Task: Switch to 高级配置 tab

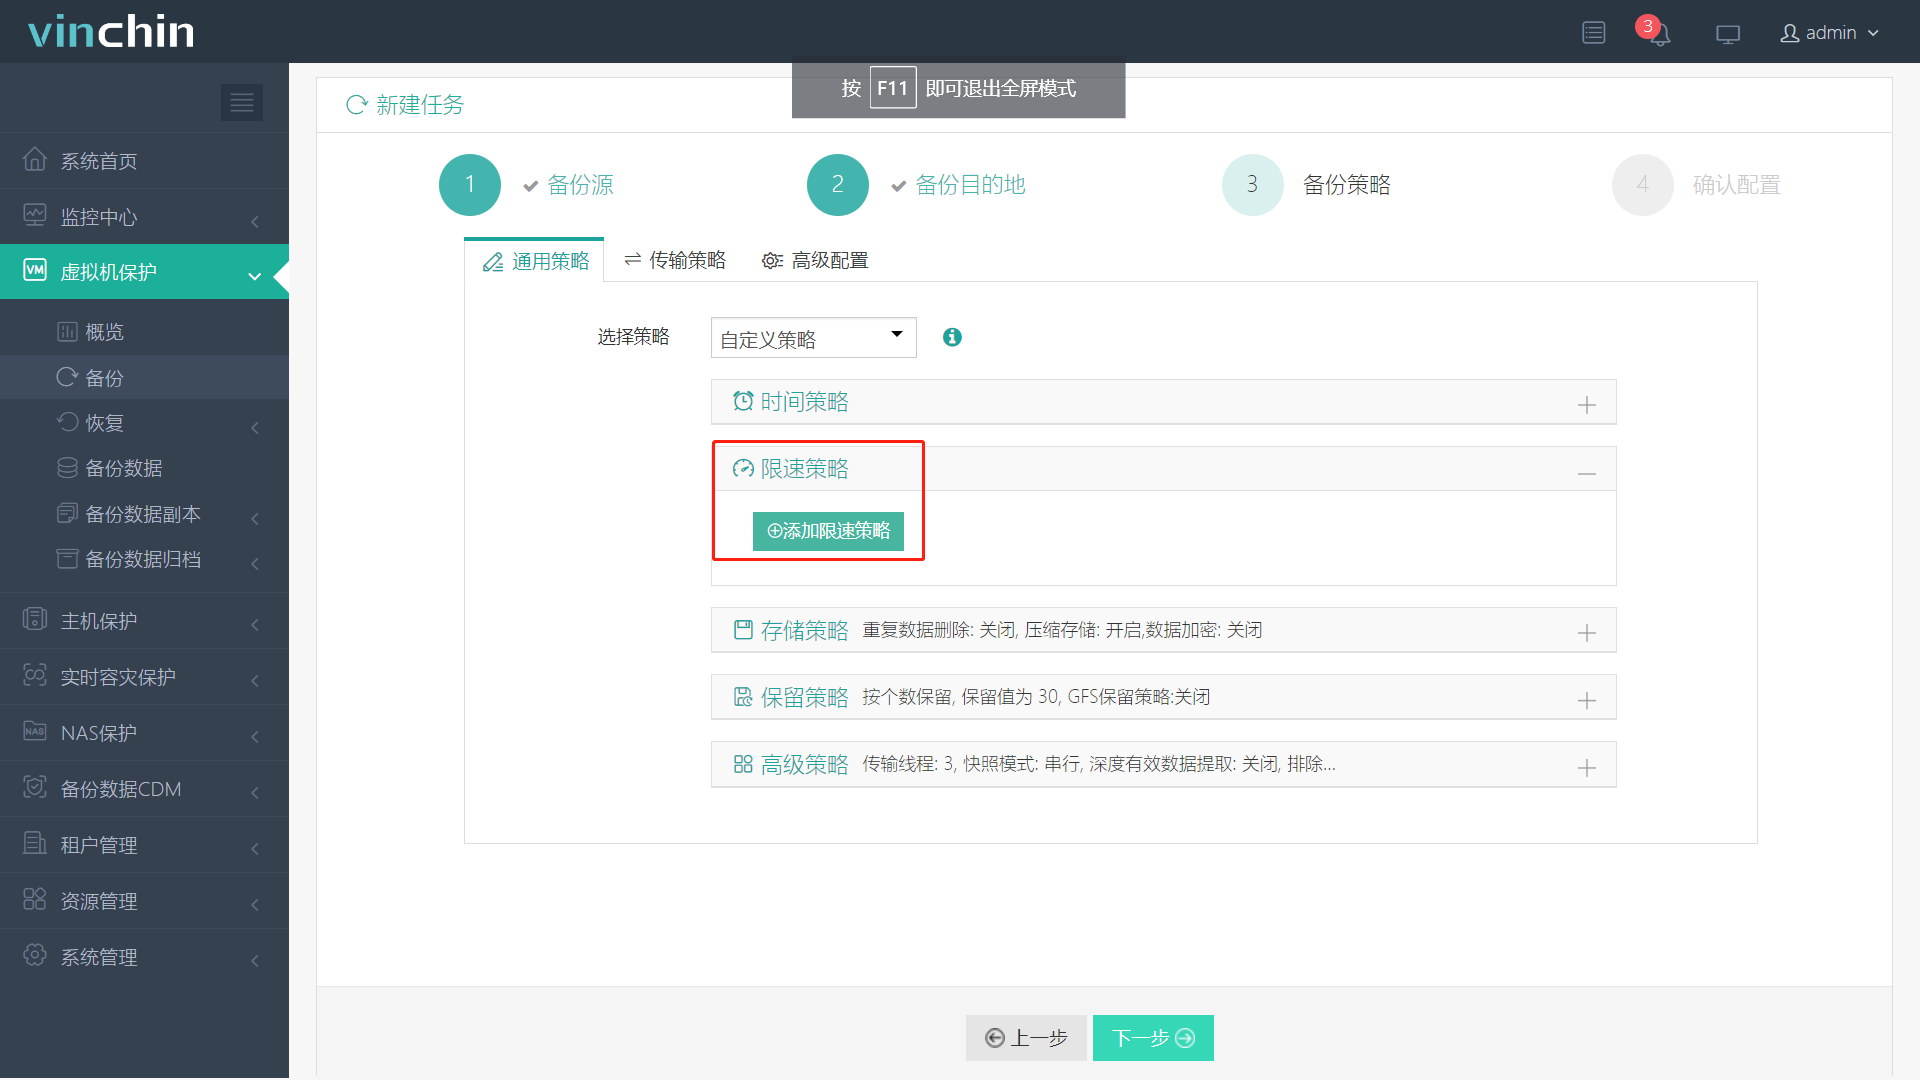Action: pos(815,261)
